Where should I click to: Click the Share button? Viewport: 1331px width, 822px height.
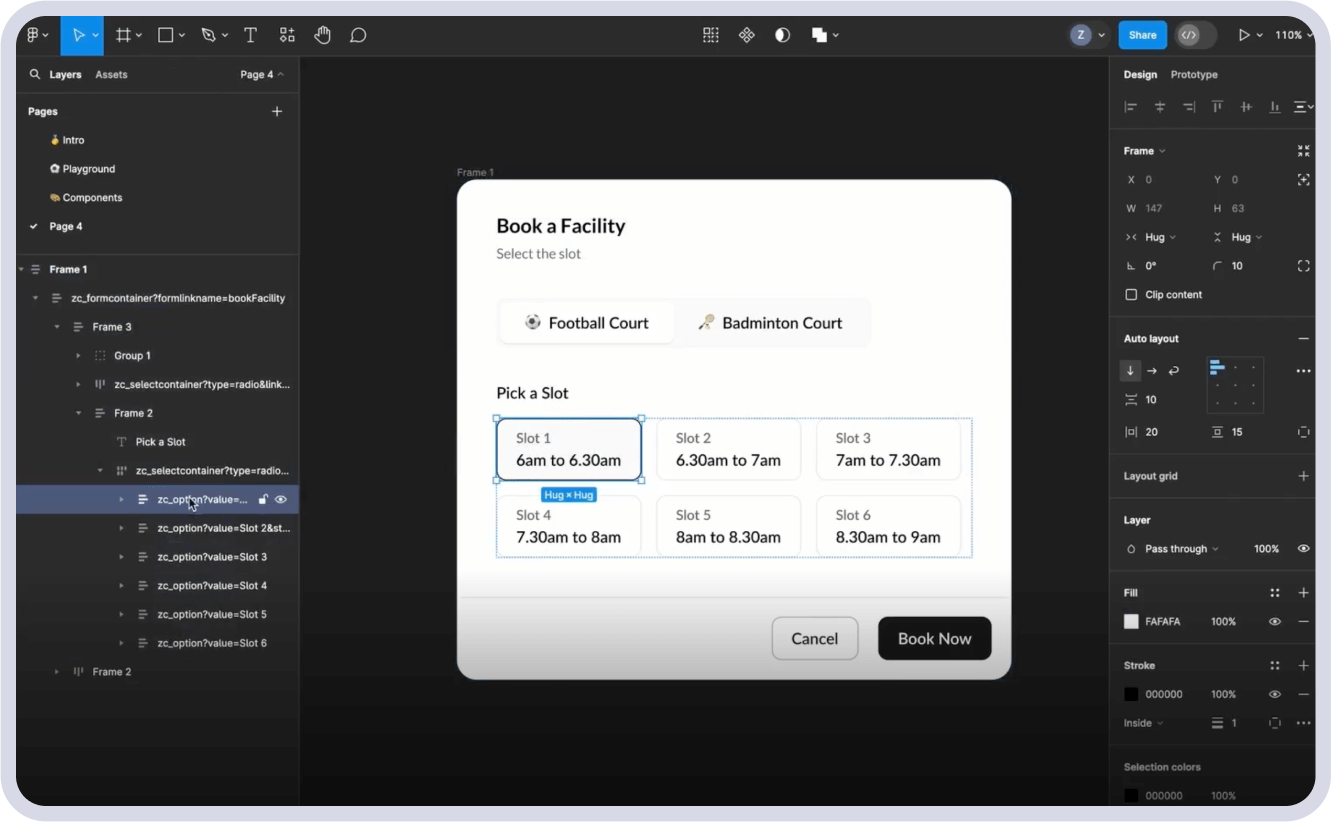[x=1142, y=35]
